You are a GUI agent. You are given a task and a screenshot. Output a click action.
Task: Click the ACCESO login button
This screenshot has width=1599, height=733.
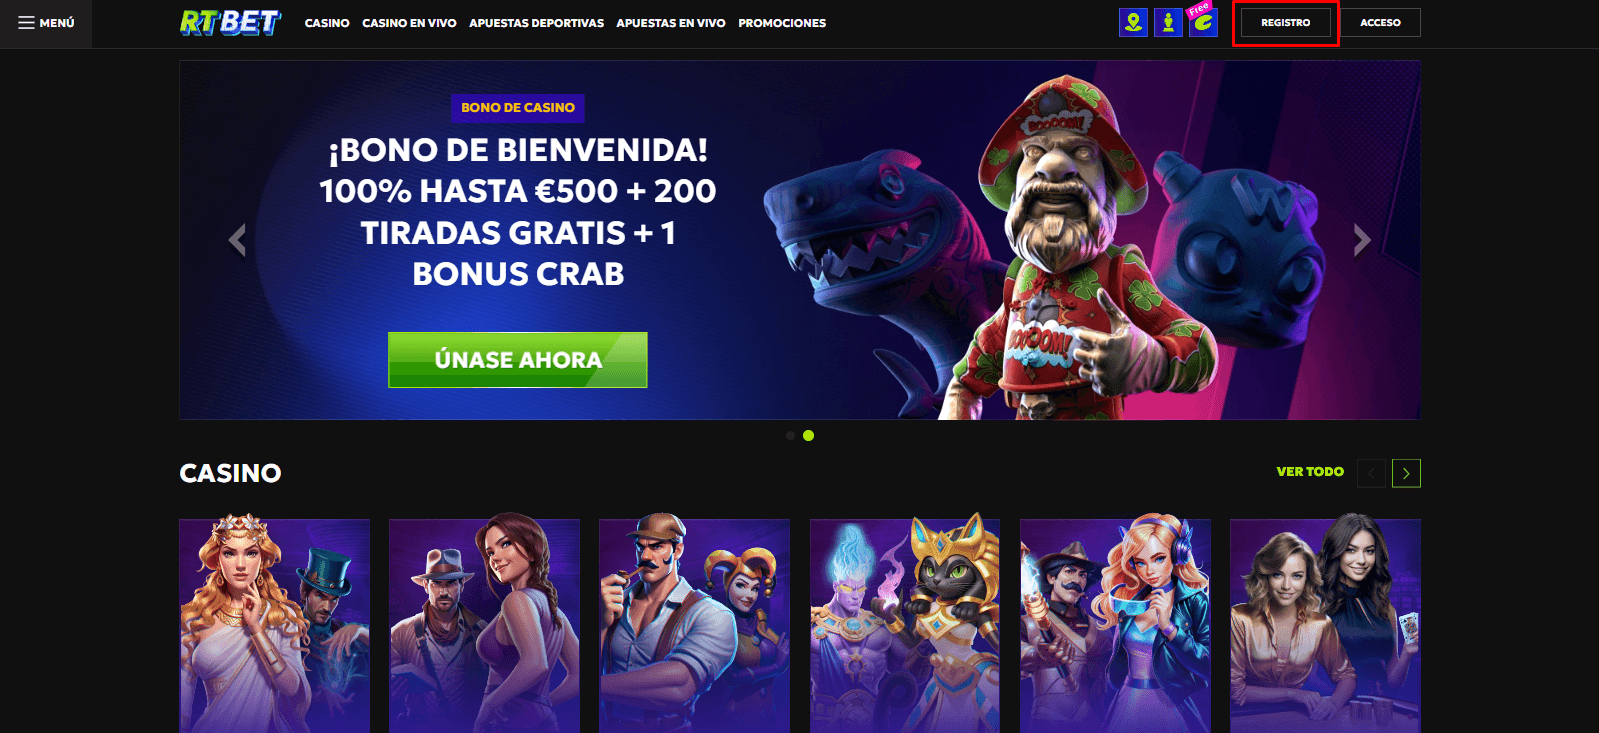tap(1380, 22)
